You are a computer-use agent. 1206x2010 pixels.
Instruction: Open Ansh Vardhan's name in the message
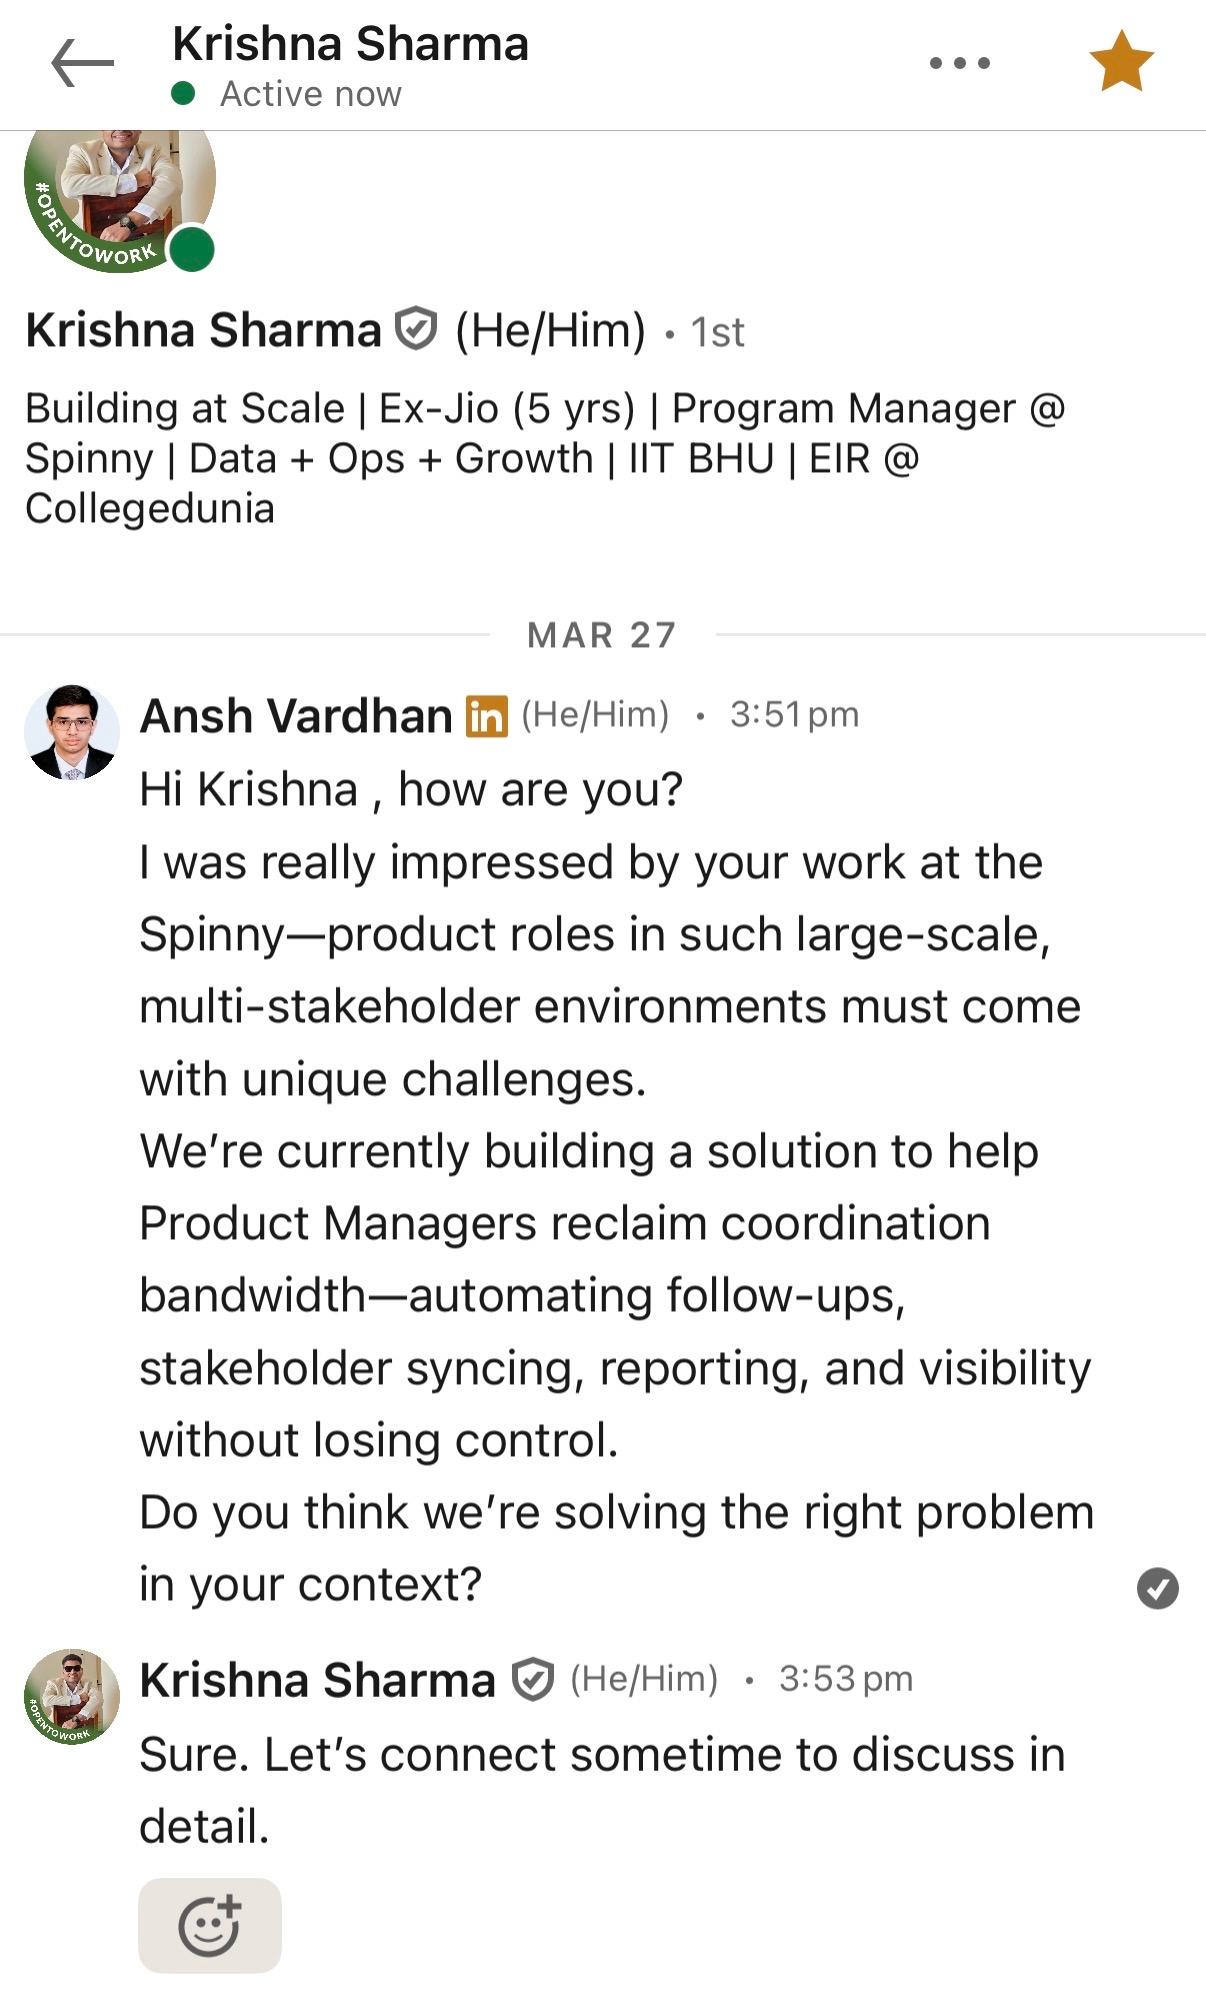296,716
